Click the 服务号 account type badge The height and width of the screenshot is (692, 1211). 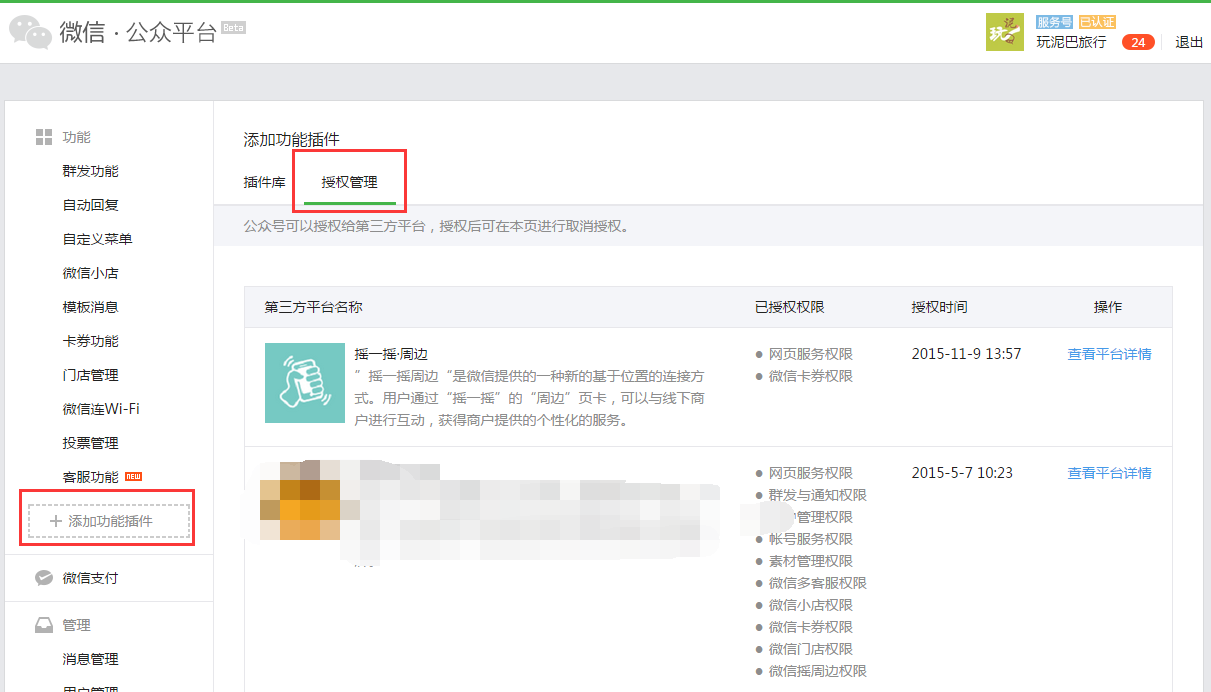tap(1054, 21)
